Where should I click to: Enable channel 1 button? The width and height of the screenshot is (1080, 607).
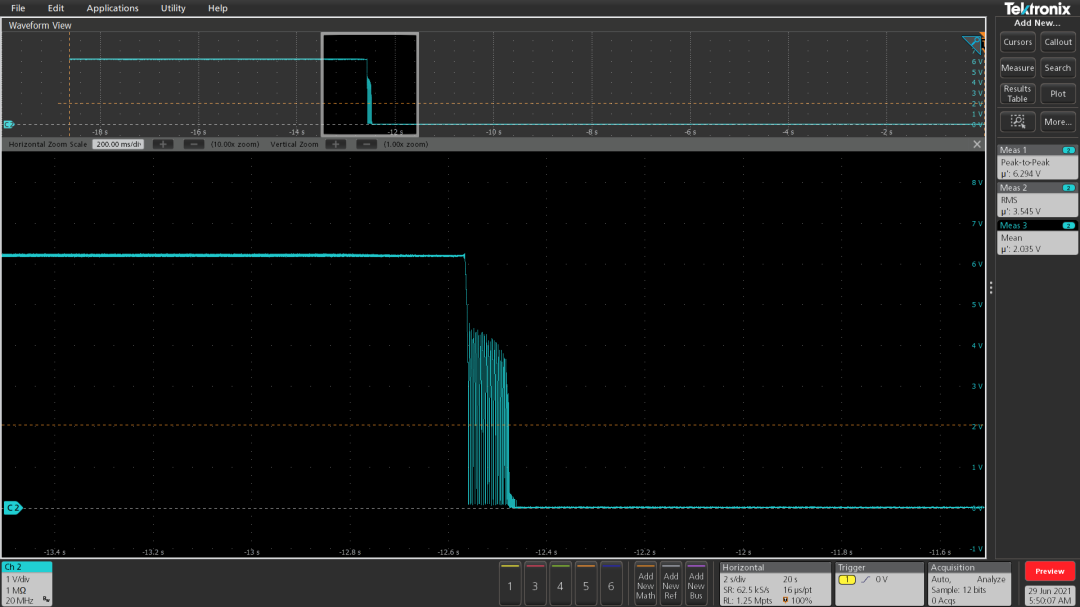pos(510,582)
